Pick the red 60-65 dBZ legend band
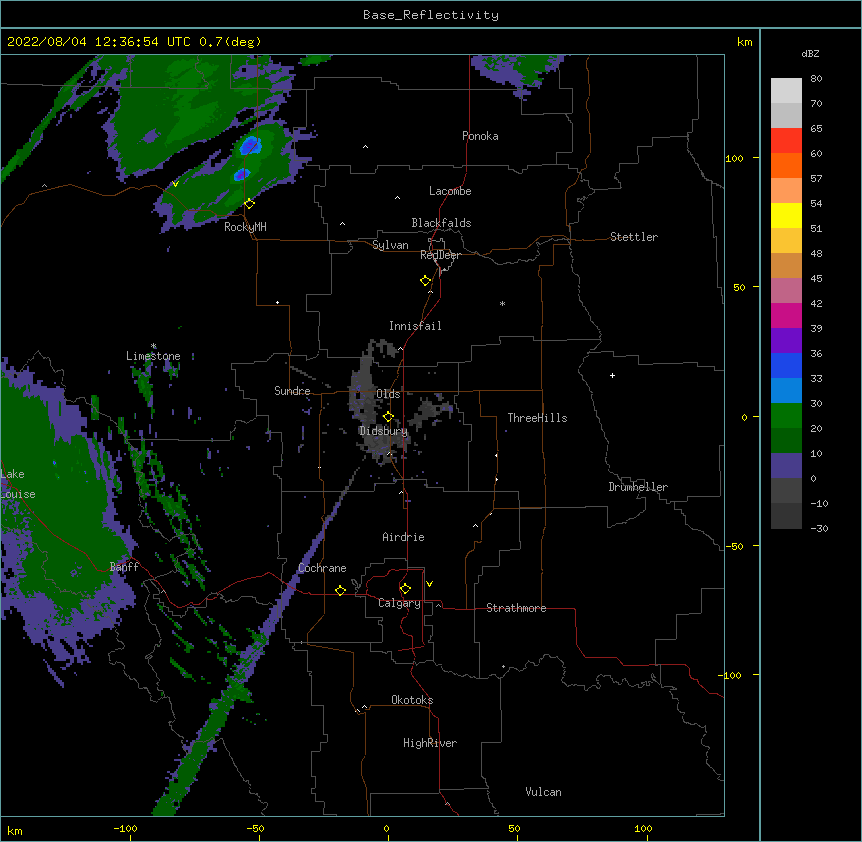This screenshot has width=862, height=842. click(786, 140)
